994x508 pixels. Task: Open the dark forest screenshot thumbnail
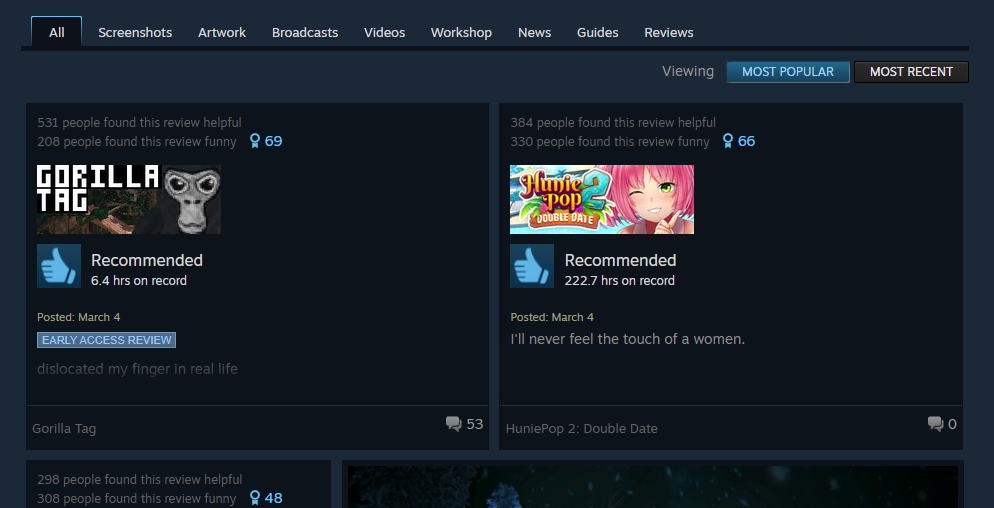(652, 487)
